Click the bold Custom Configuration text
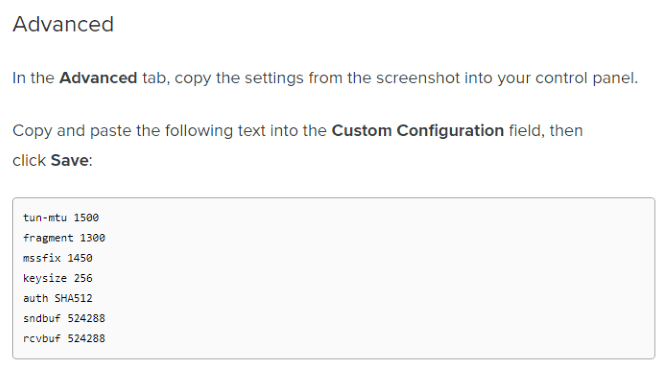This screenshot has height=374, width=670. [417, 130]
